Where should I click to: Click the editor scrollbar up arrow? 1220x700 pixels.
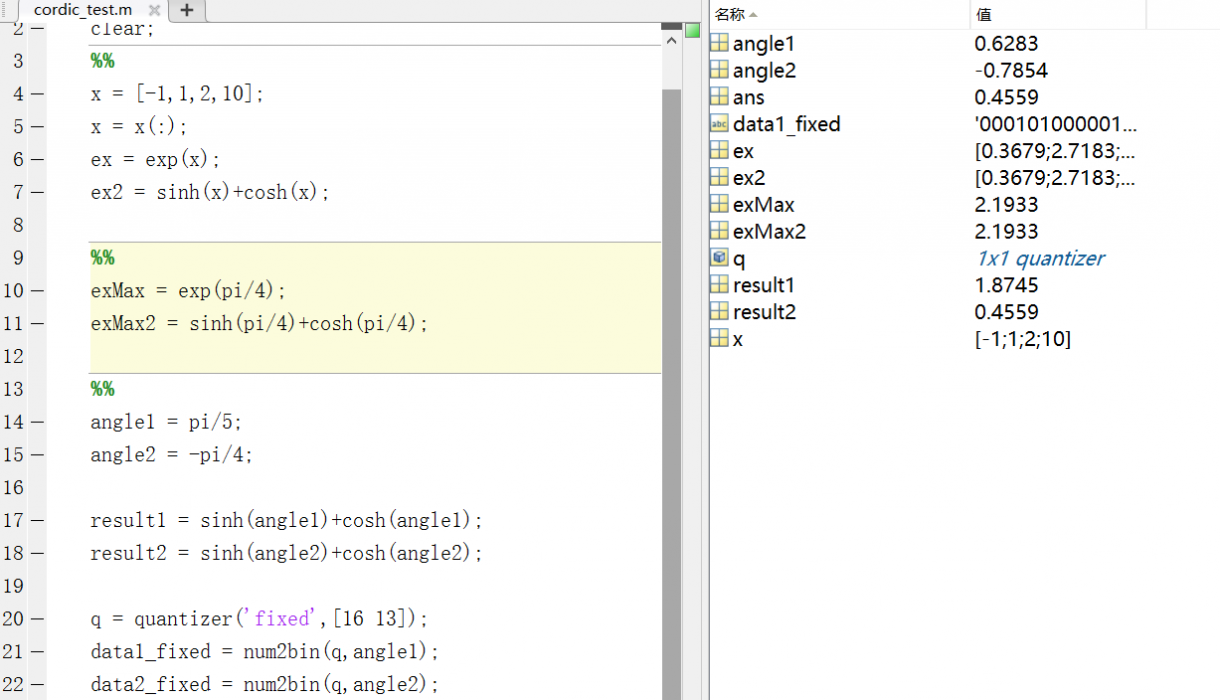click(x=672, y=41)
